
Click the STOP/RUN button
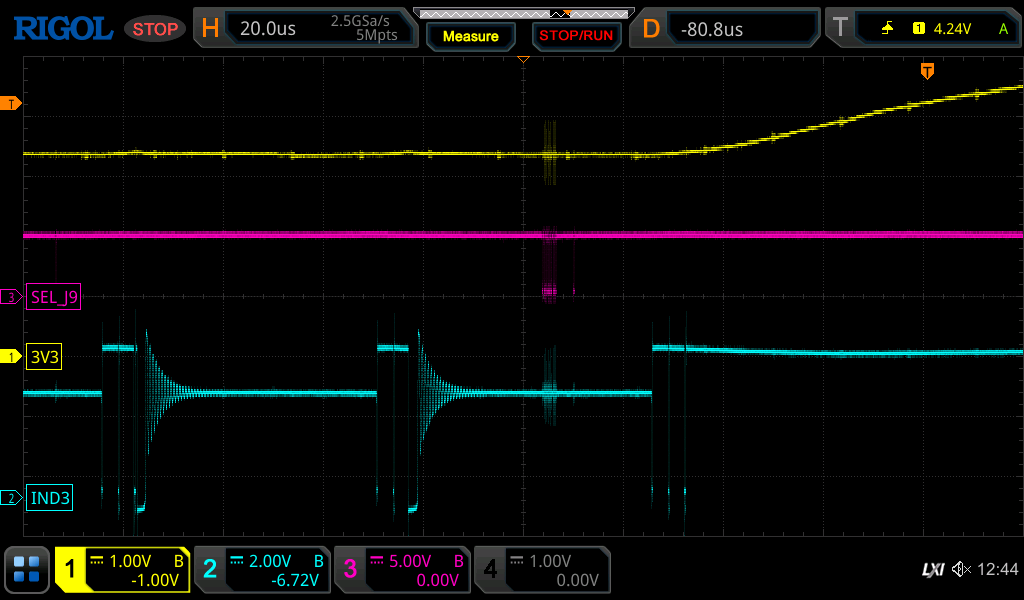pyautogui.click(x=576, y=36)
